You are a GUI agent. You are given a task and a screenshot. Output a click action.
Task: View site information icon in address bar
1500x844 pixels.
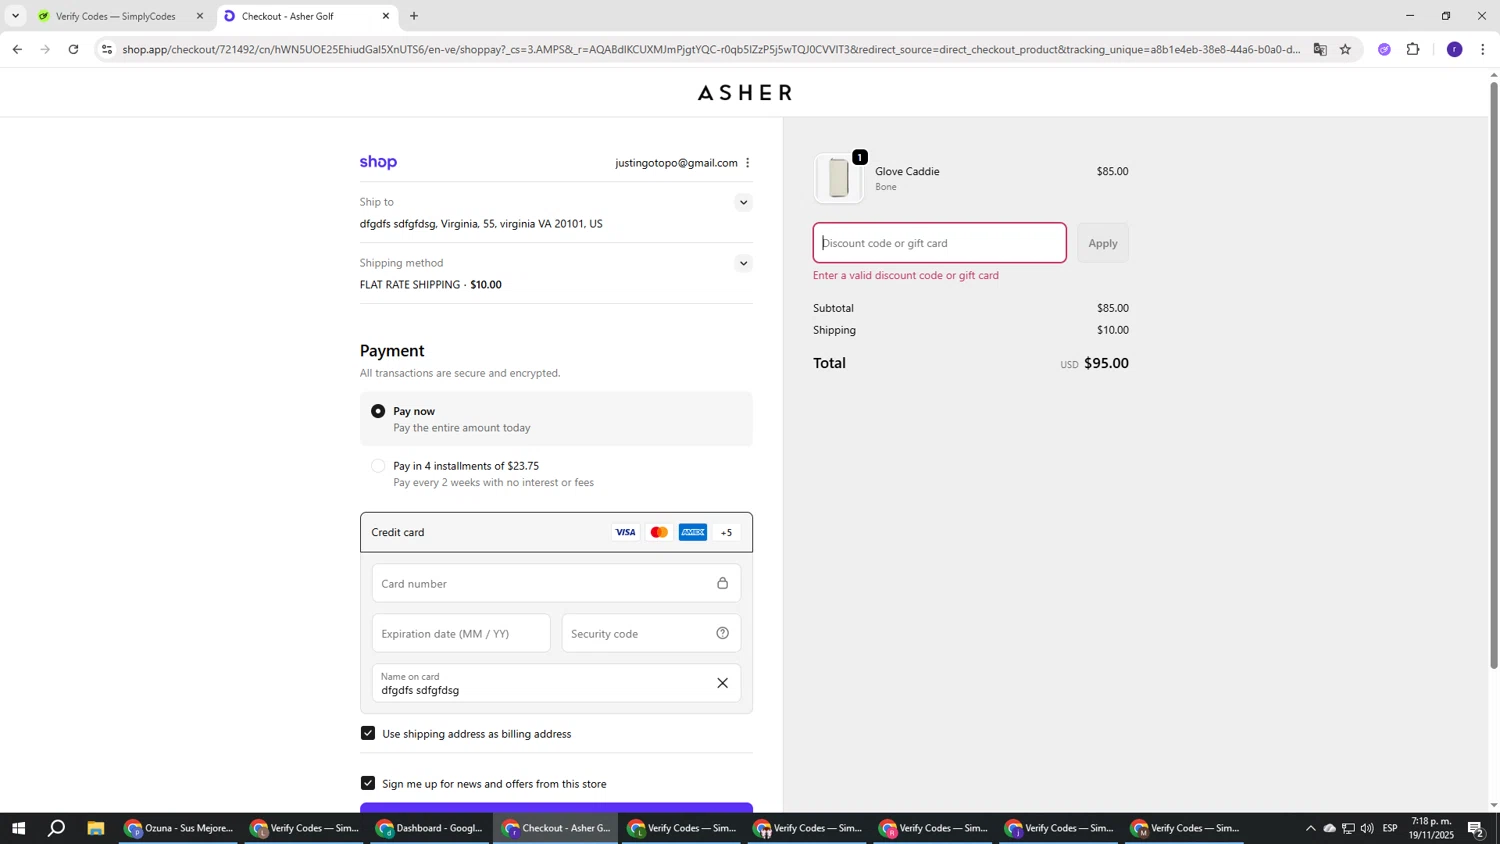tap(108, 49)
